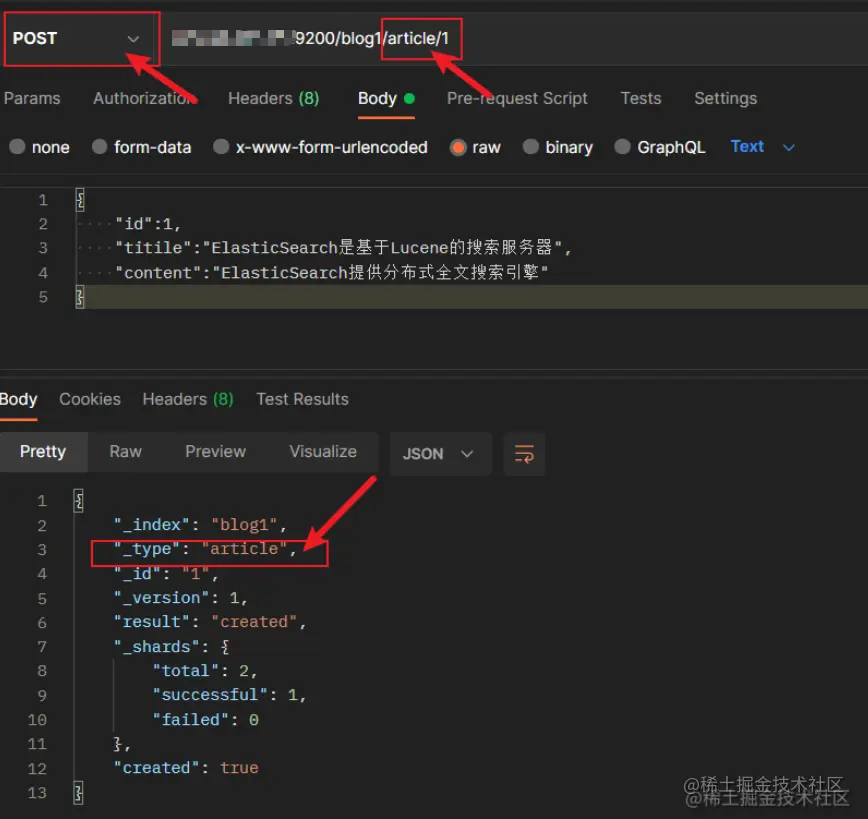Open the Text format dropdown
868x819 pixels.
(x=763, y=147)
